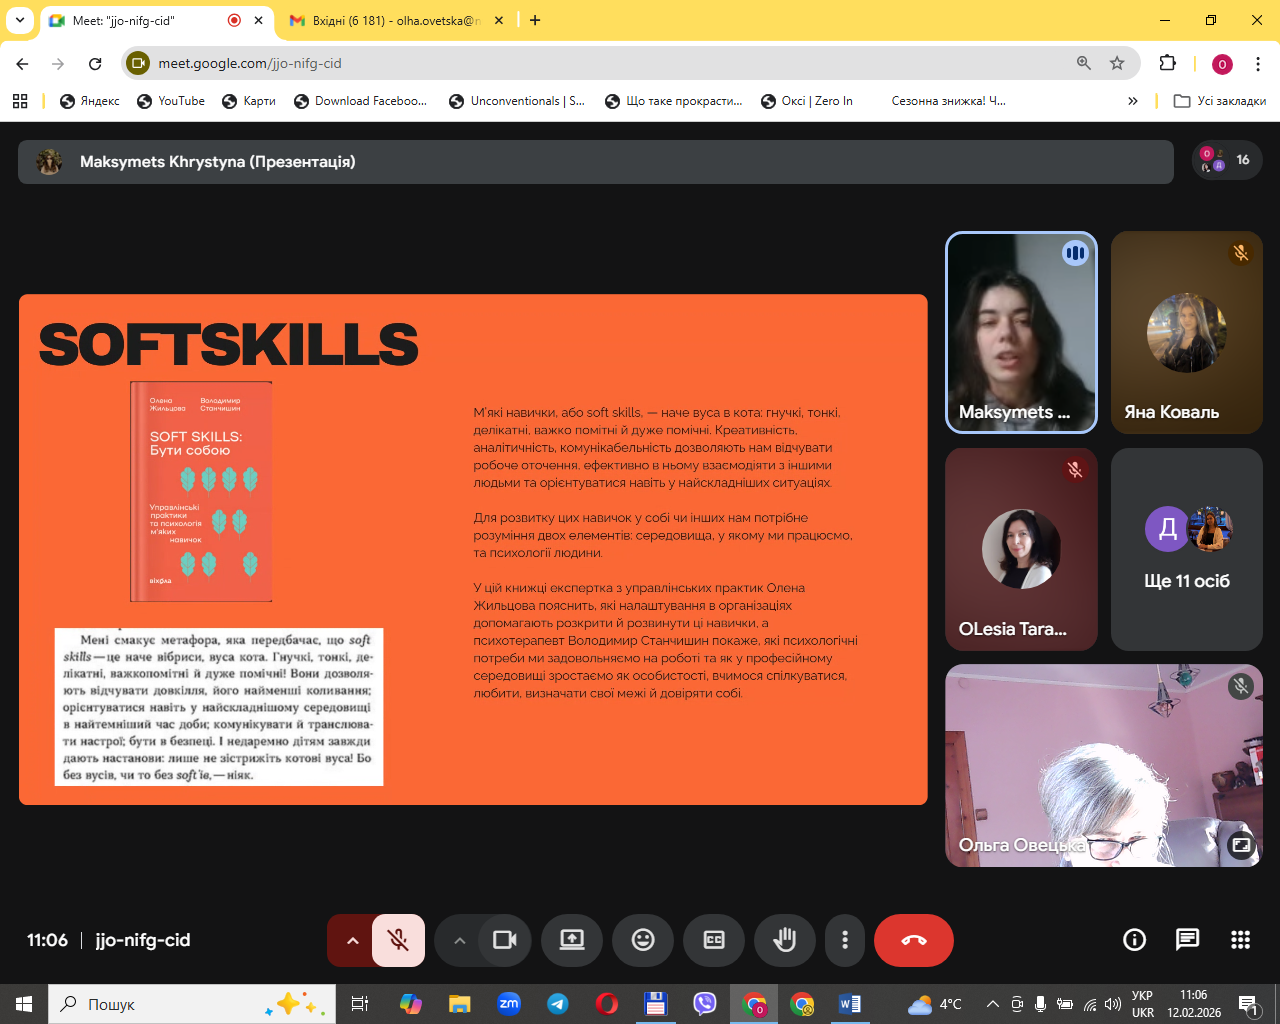Open chat with everyone panel

[1187, 939]
